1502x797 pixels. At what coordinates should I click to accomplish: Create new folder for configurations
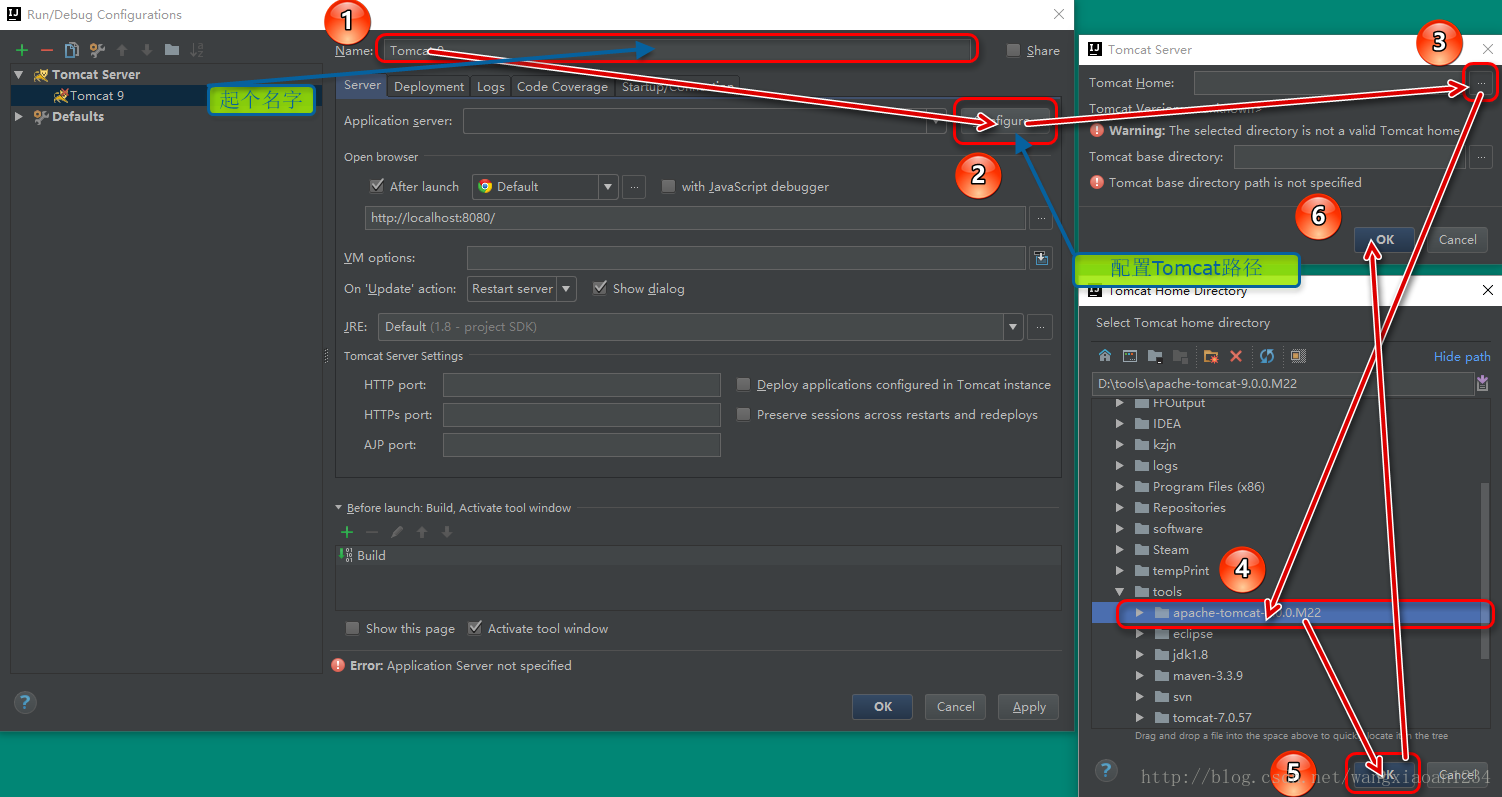click(172, 50)
